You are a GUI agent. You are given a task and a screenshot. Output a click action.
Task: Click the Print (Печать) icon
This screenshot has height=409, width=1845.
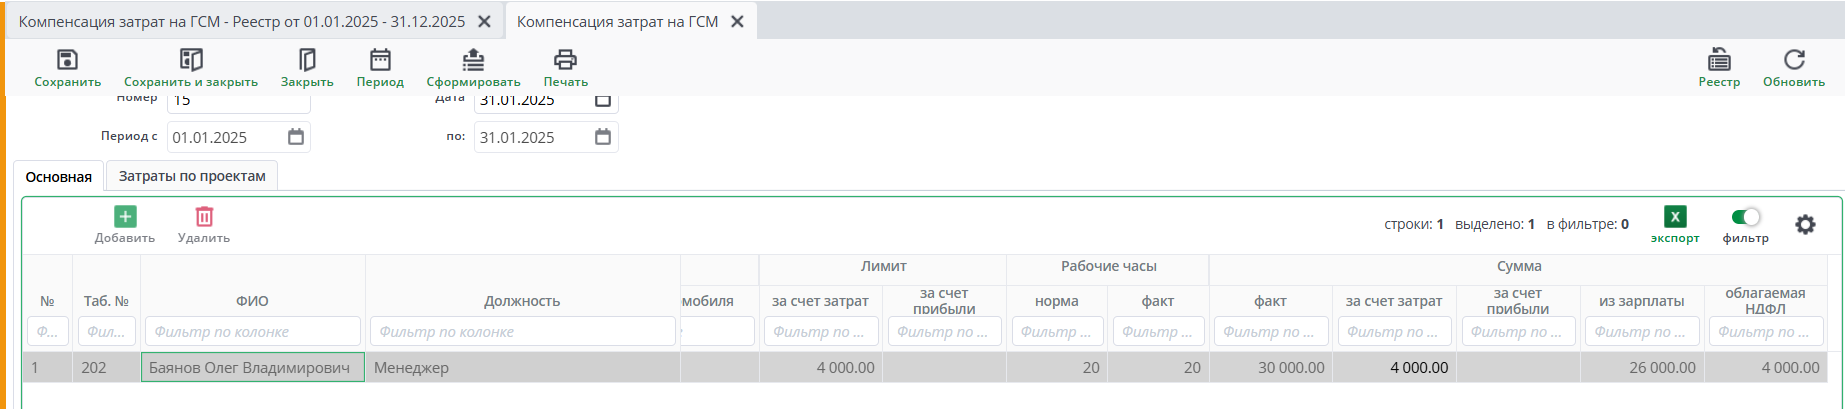565,60
